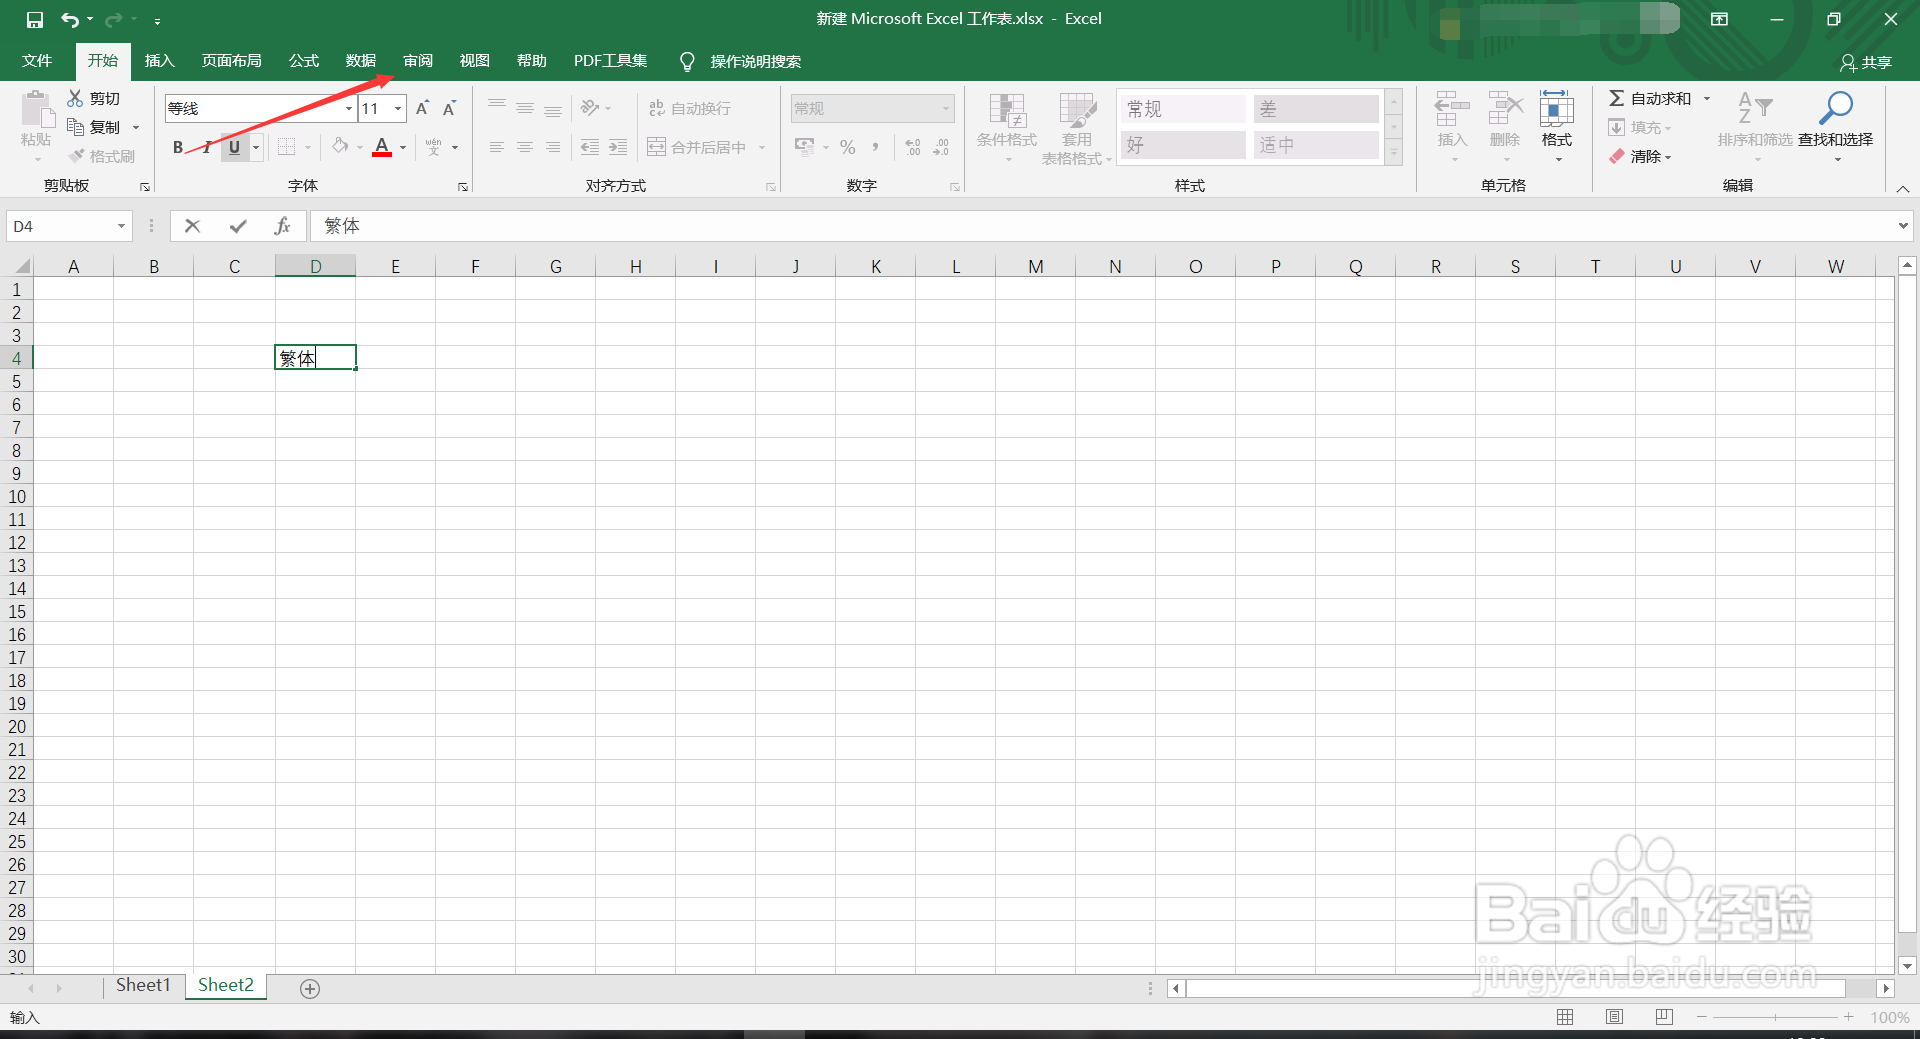This screenshot has height=1039, width=1920.
Task: Open the 文件 file menu
Action: click(37, 61)
